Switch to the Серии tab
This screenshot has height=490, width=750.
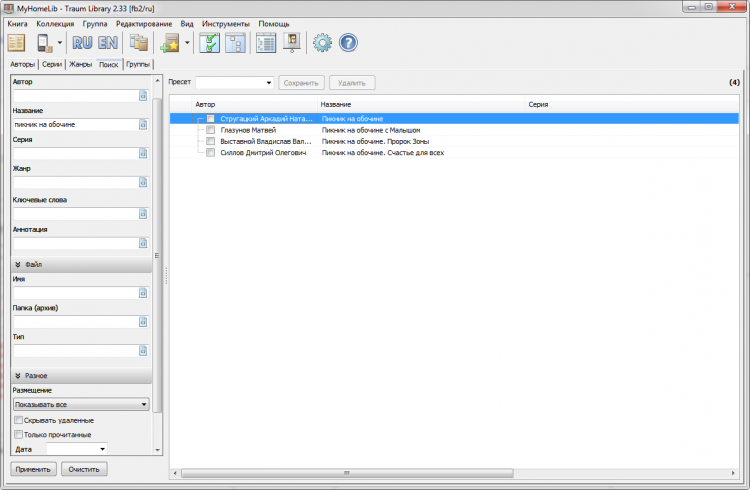click(52, 64)
